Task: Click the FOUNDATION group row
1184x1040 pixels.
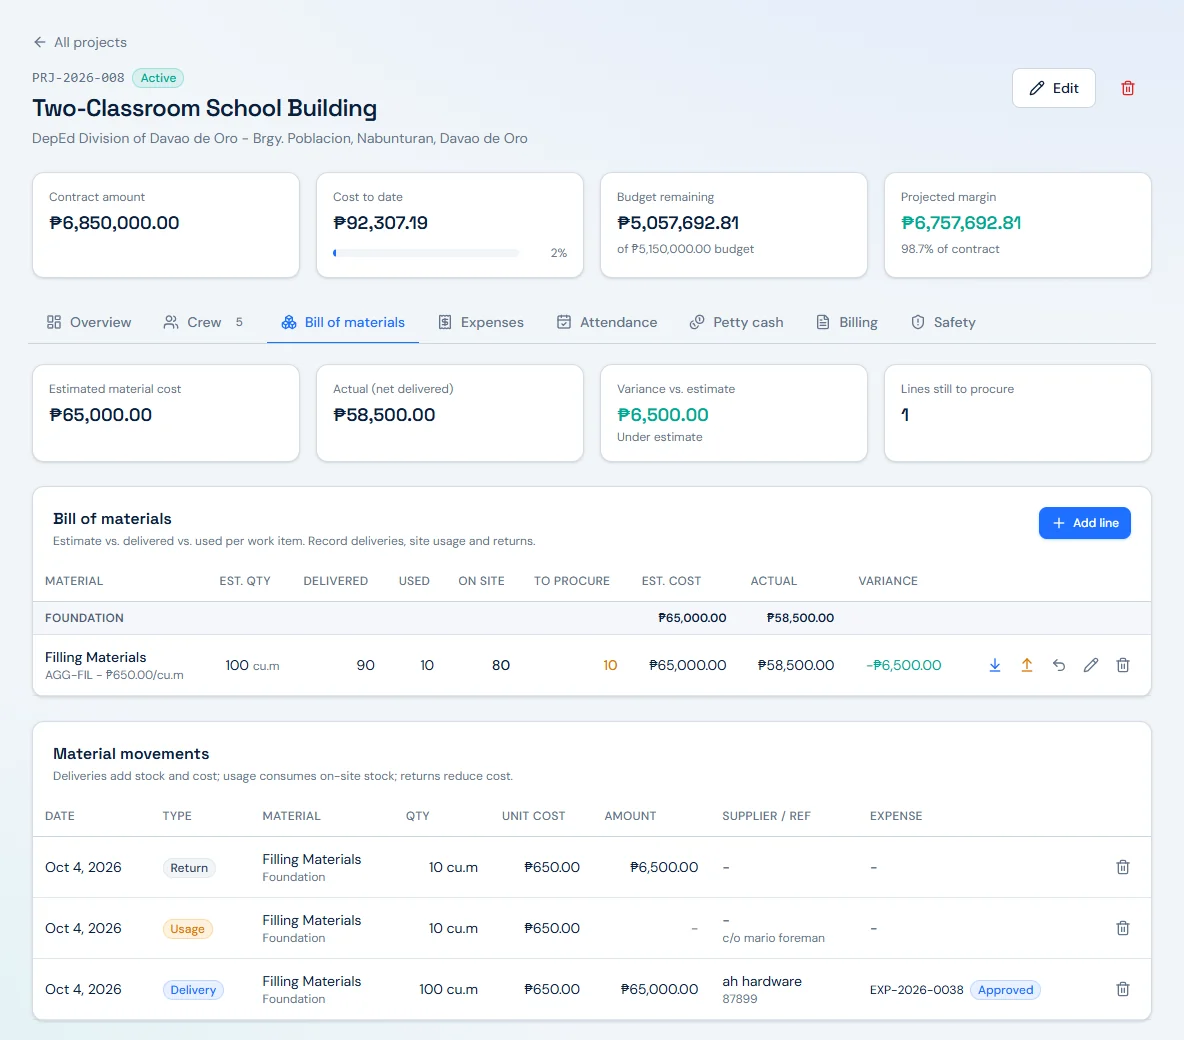Action: coord(591,618)
